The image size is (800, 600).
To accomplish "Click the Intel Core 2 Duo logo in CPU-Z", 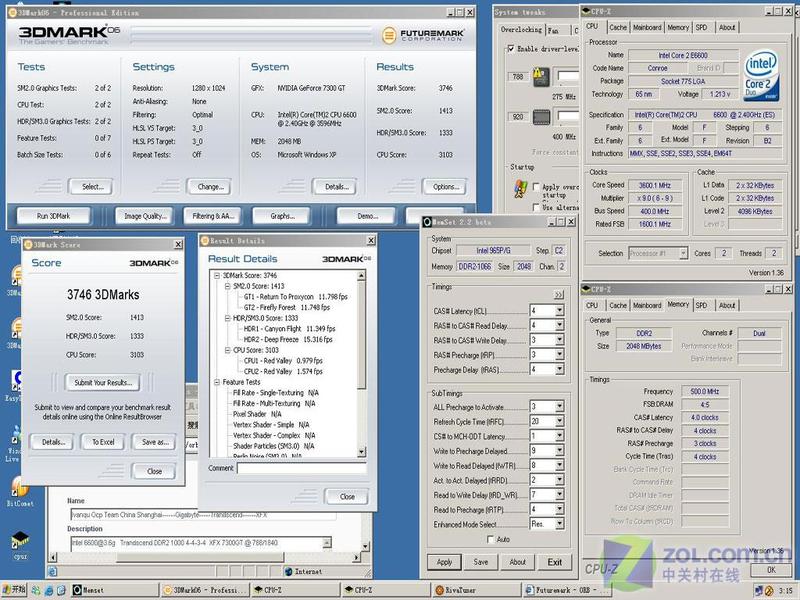I will (761, 74).
